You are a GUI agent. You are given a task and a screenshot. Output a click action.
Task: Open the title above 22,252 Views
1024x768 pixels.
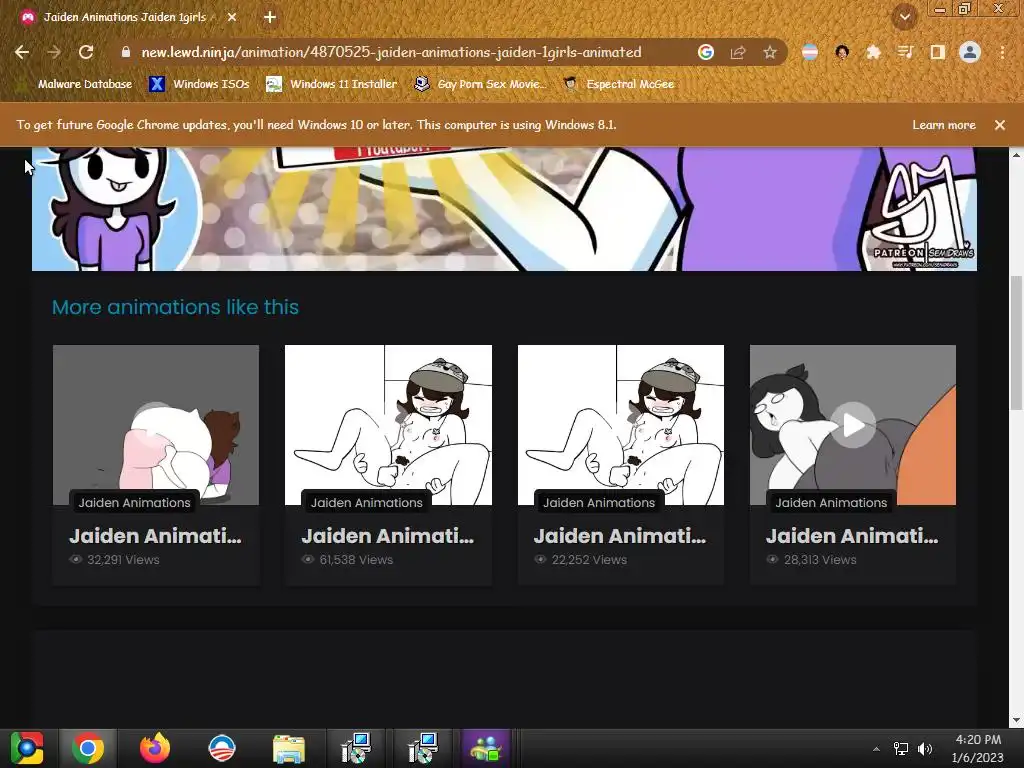pyautogui.click(x=620, y=536)
